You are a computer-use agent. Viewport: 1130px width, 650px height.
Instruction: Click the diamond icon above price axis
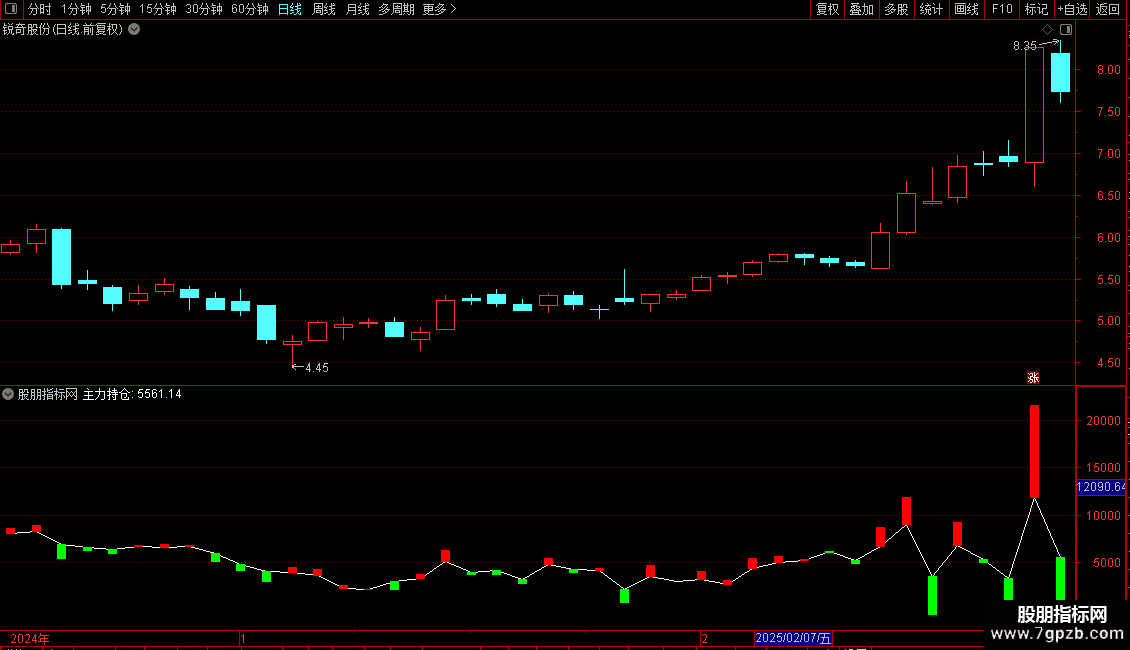click(x=1048, y=30)
